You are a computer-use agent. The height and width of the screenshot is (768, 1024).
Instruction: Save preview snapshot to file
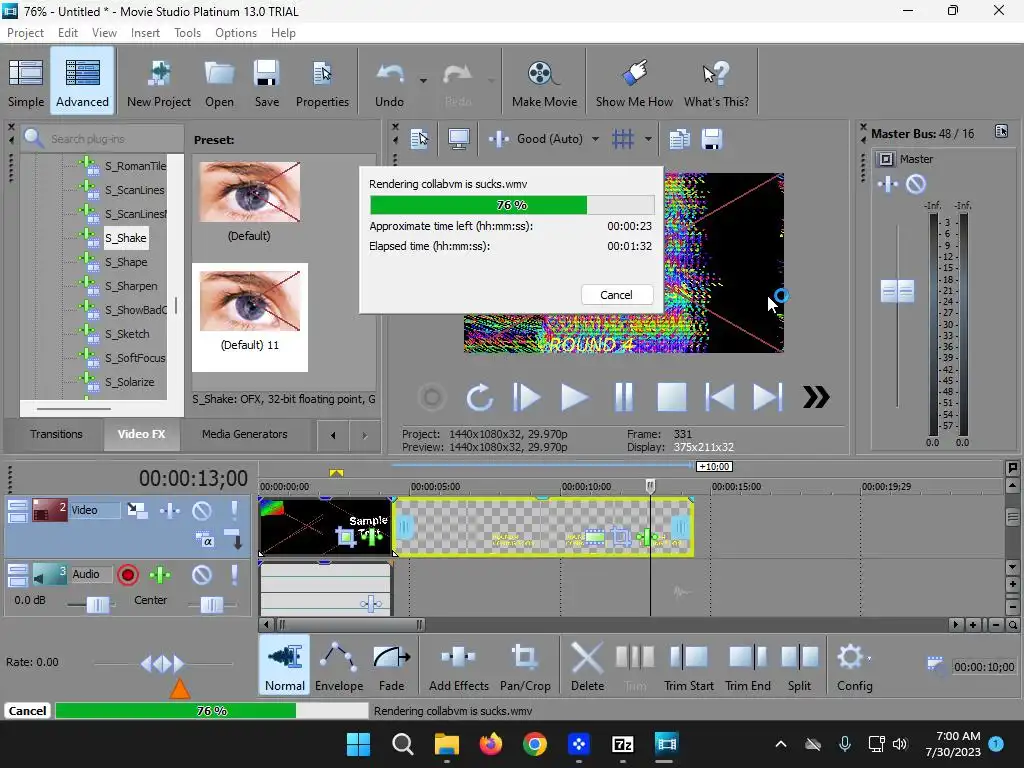(x=712, y=139)
